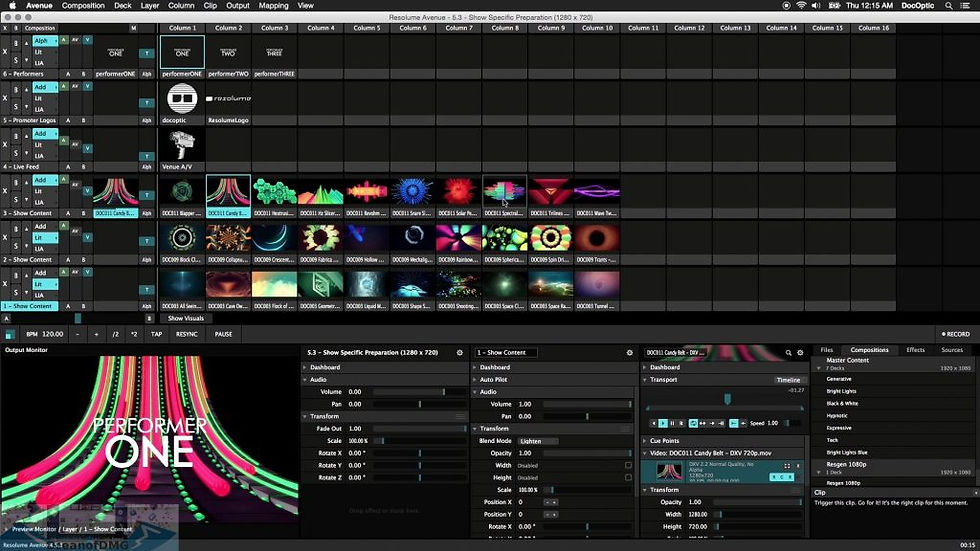The image size is (980, 551).
Task: Click clip panel search magnifier icon
Action: point(789,353)
